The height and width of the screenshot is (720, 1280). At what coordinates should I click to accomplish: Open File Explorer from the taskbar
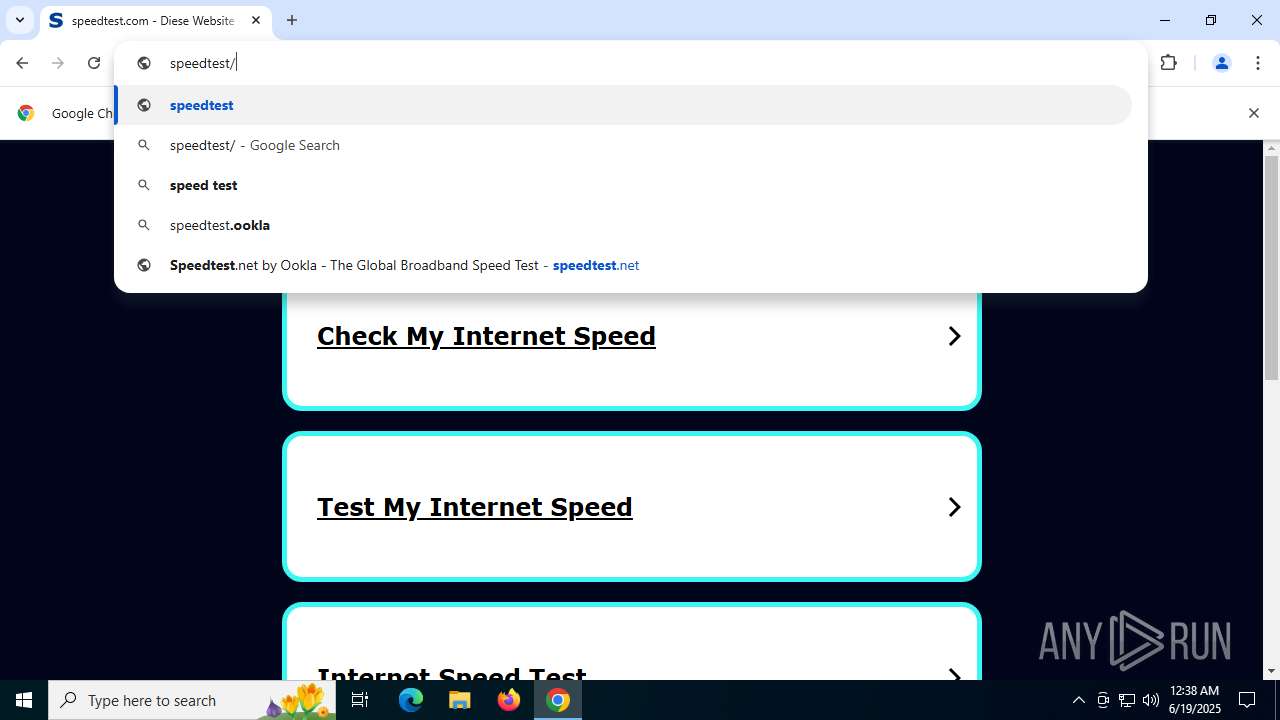pyautogui.click(x=460, y=700)
